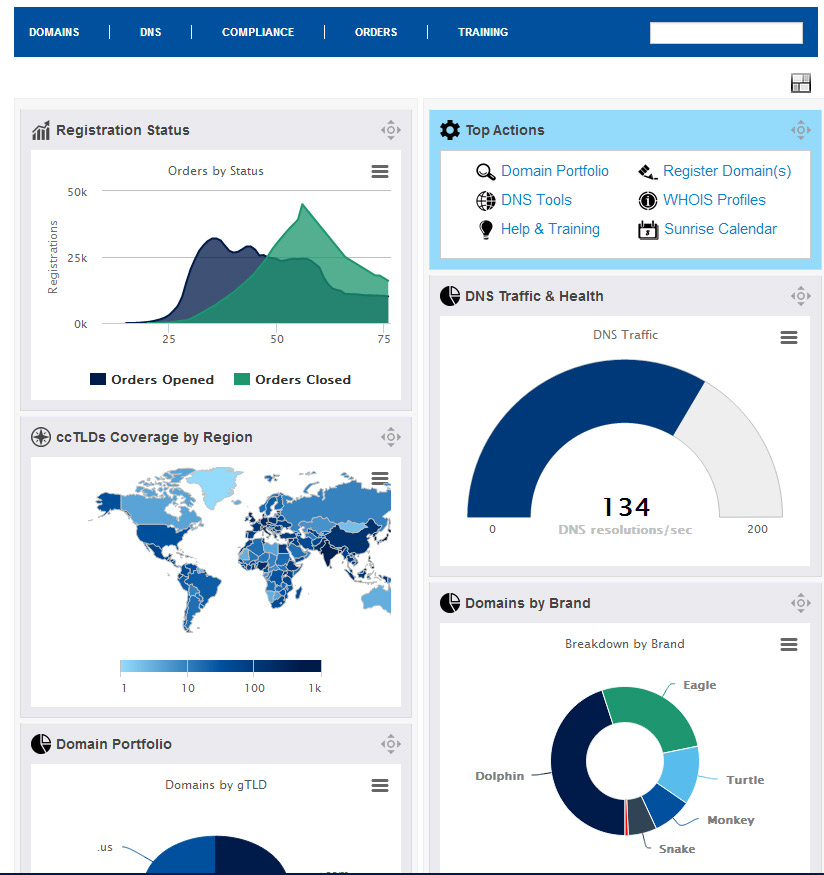
Task: Toggle Dolphin slice label in brand chart
Action: [x=499, y=776]
